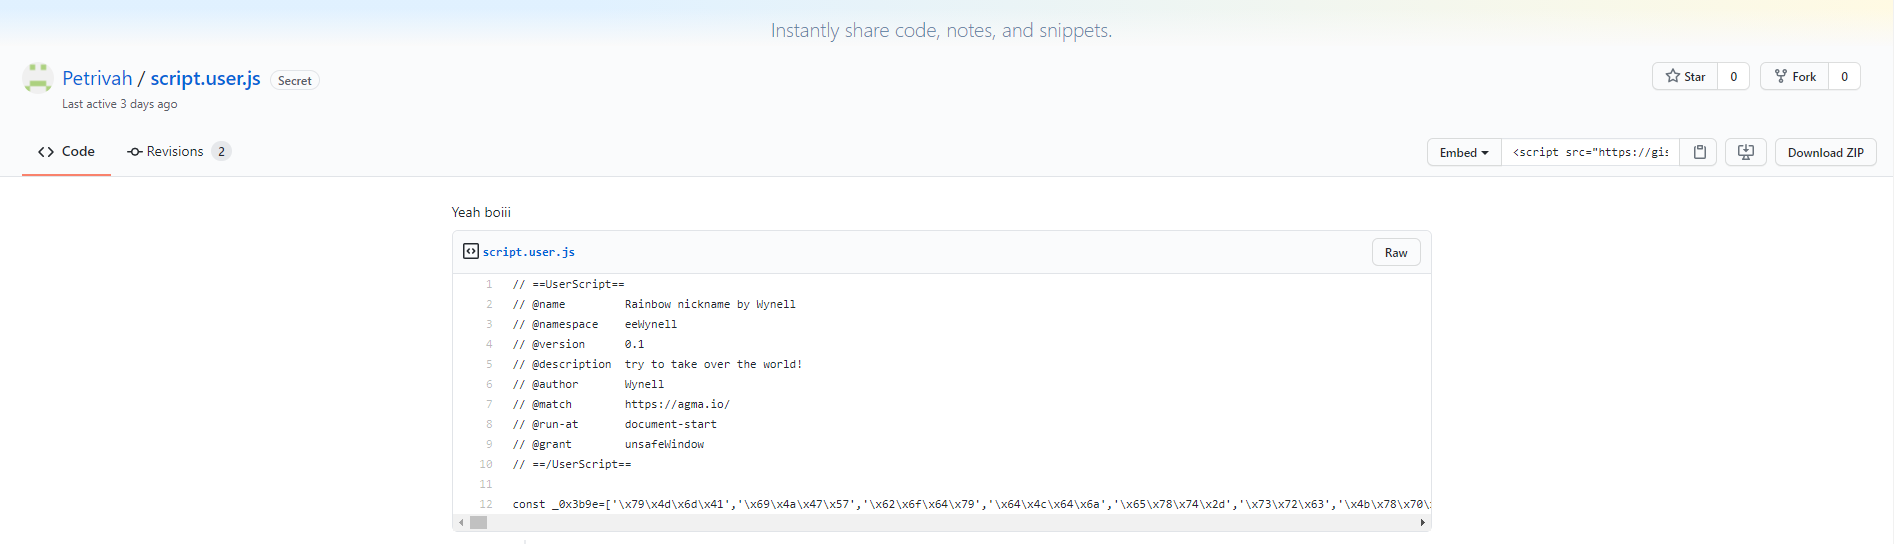Click line number 12 in code
Image resolution: width=1894 pixels, height=544 pixels.
[486, 504]
